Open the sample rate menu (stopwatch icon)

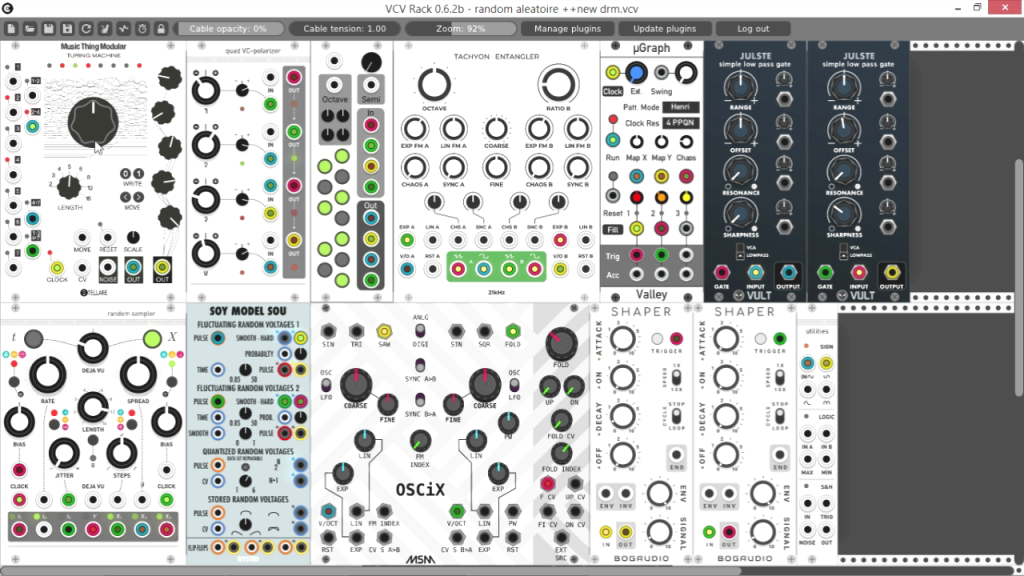(142, 29)
